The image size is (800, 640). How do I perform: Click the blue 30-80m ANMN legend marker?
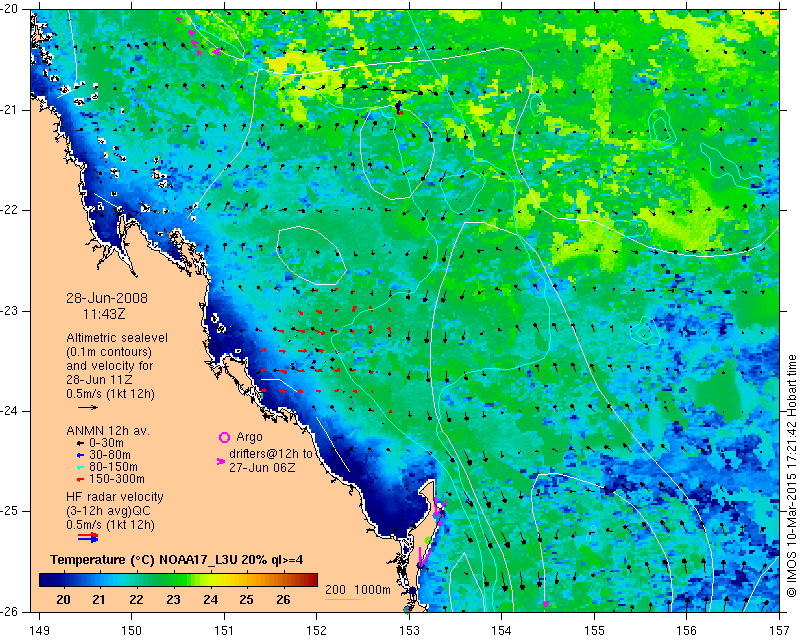(80, 455)
